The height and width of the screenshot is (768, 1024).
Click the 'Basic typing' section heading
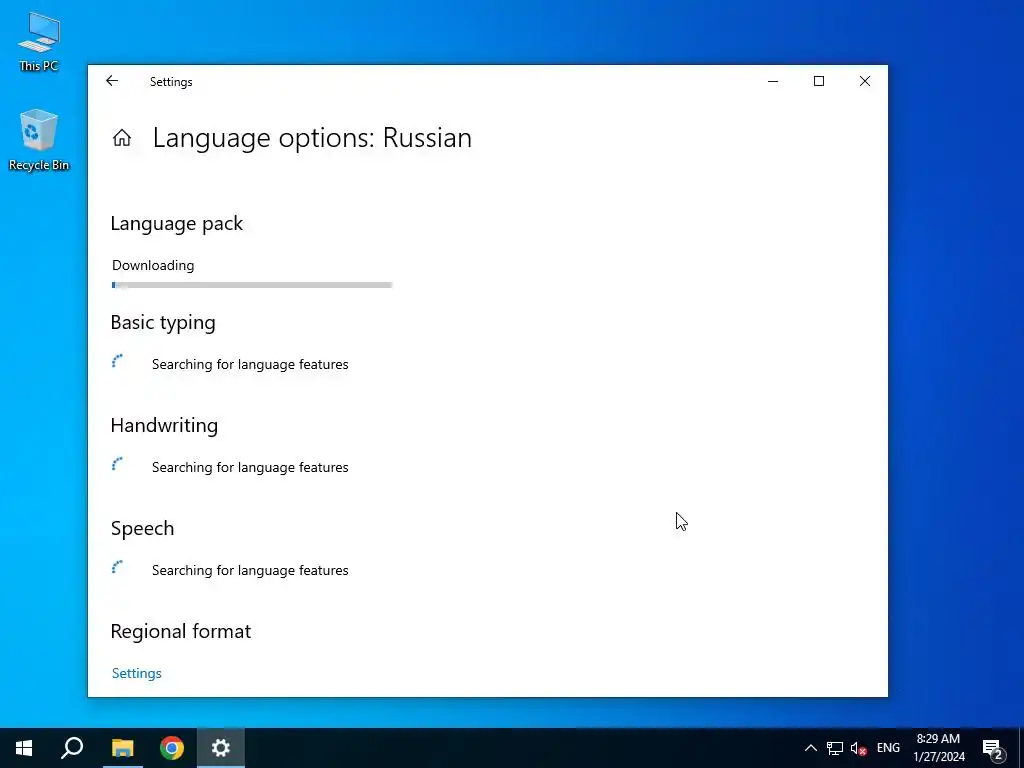pyautogui.click(x=163, y=323)
